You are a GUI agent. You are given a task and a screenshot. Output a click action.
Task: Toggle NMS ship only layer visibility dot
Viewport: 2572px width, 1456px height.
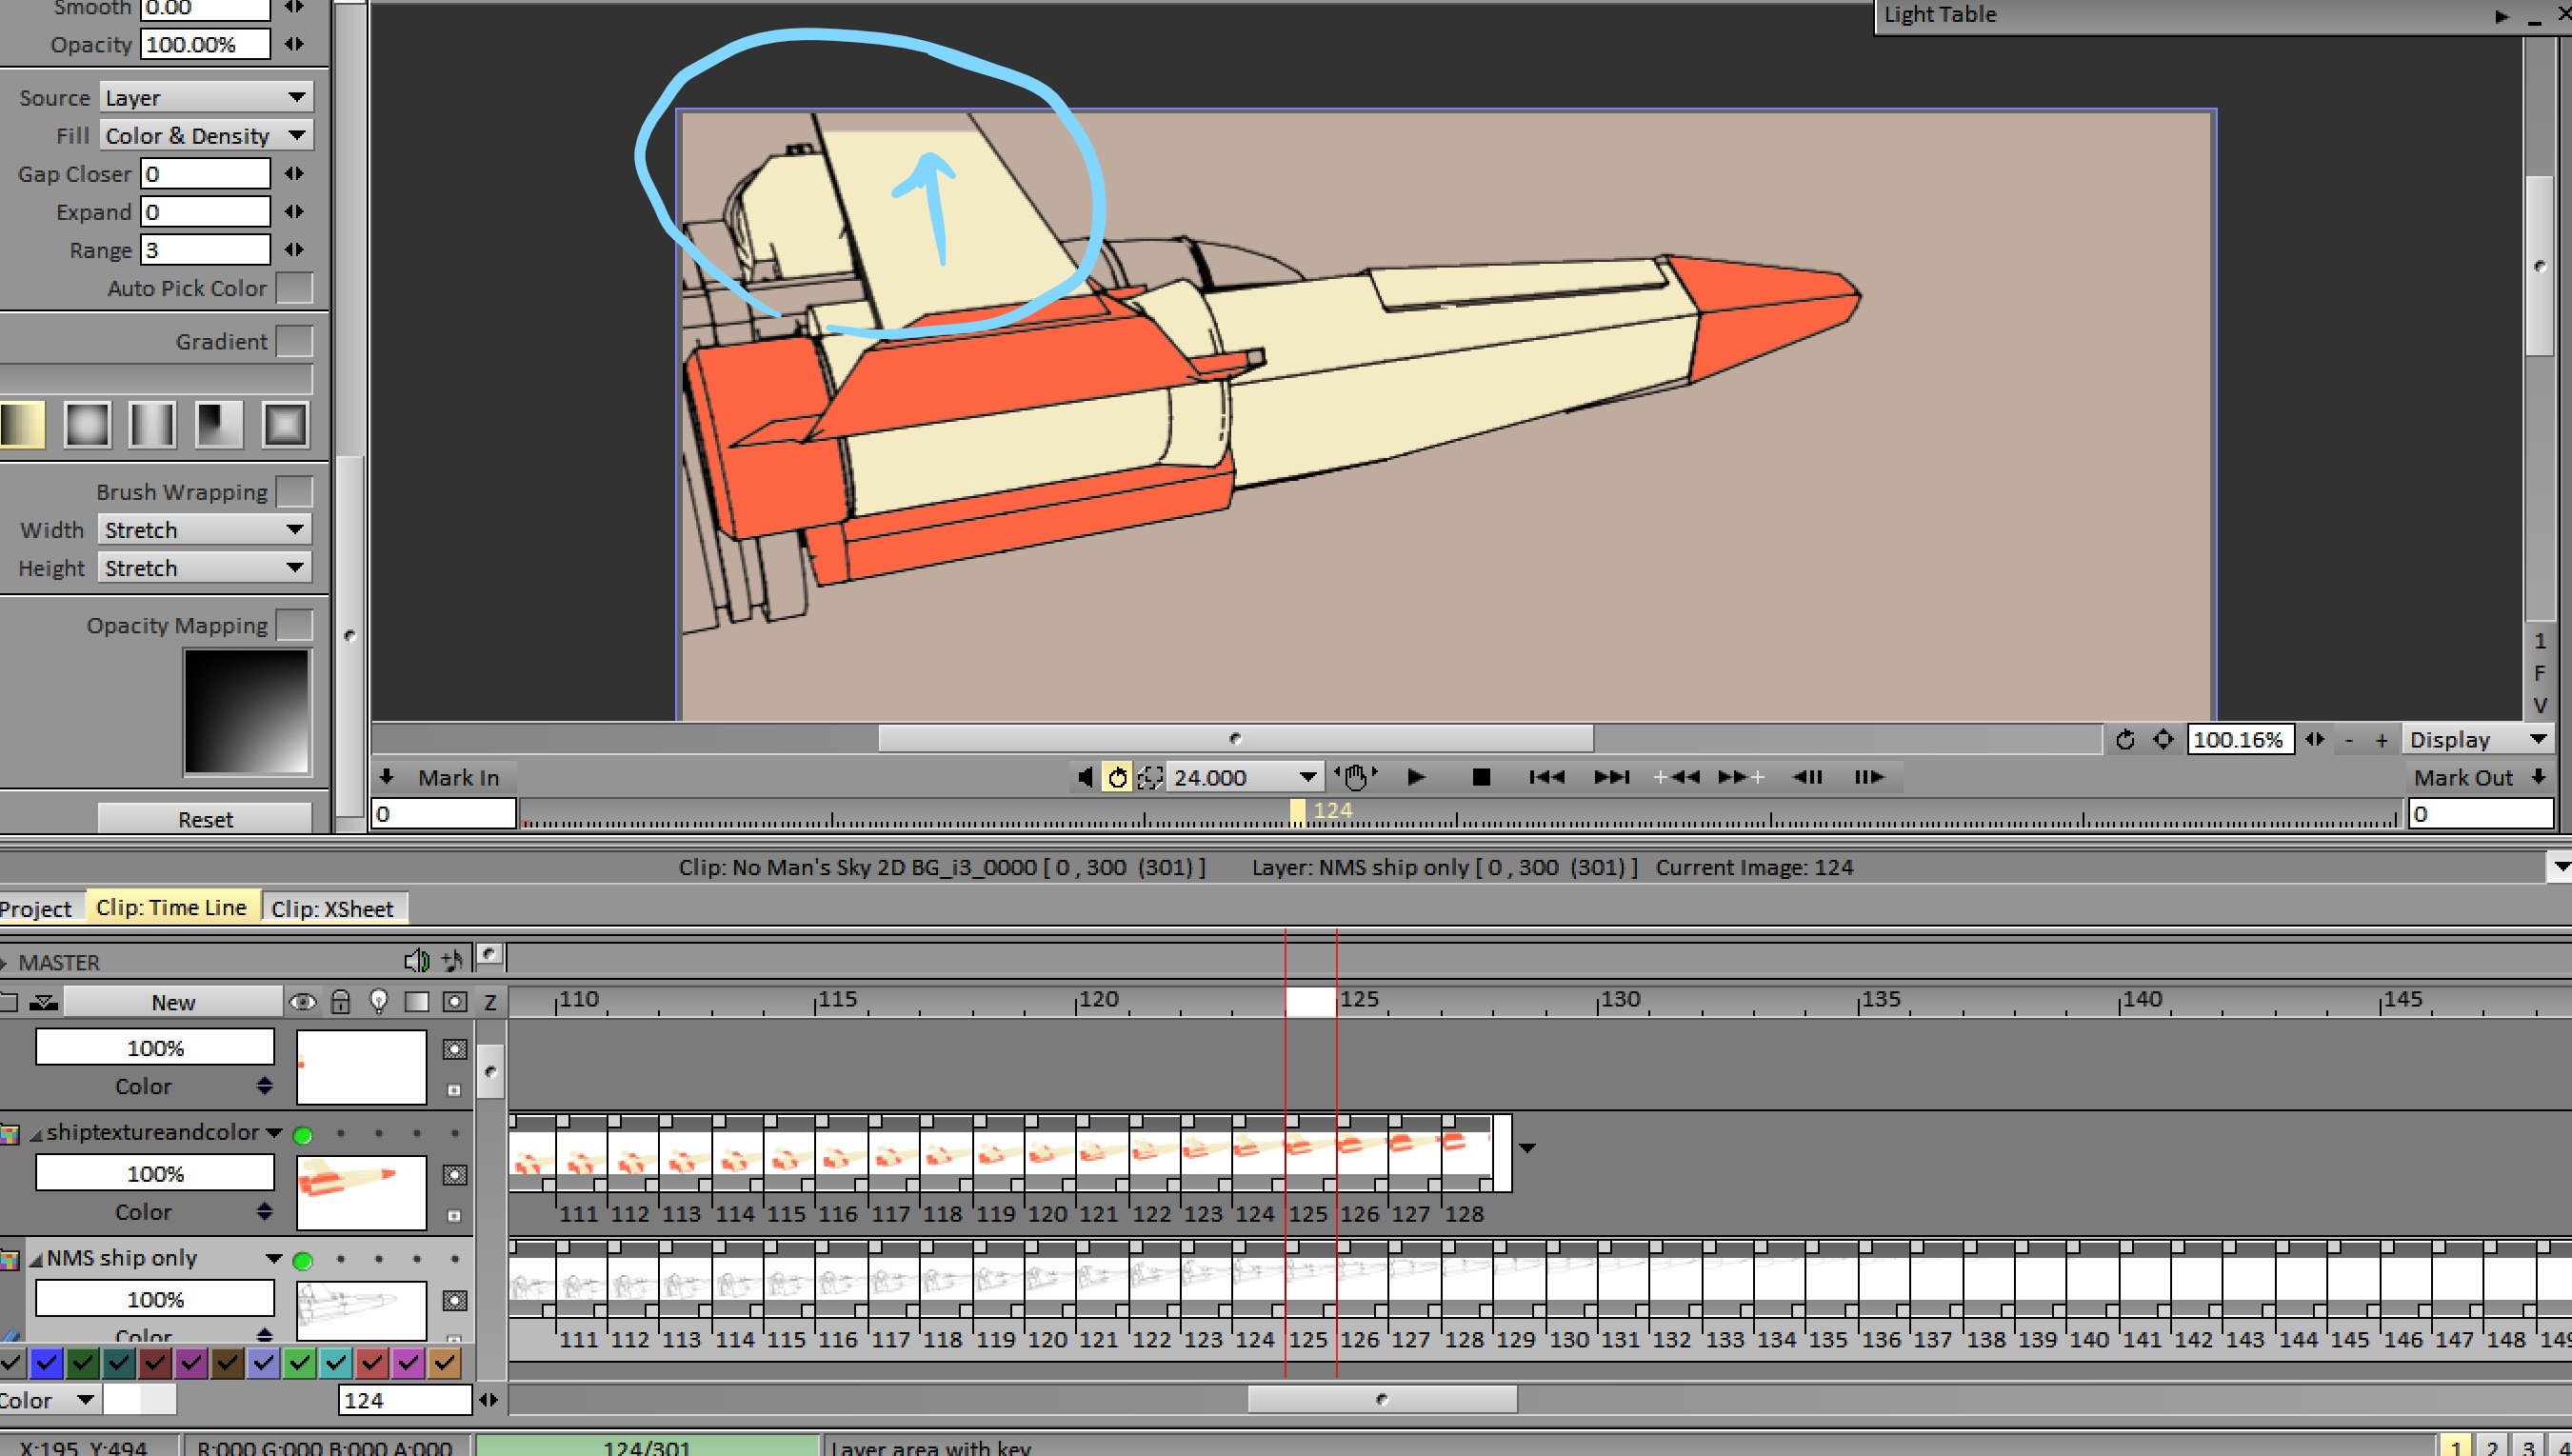point(302,1260)
